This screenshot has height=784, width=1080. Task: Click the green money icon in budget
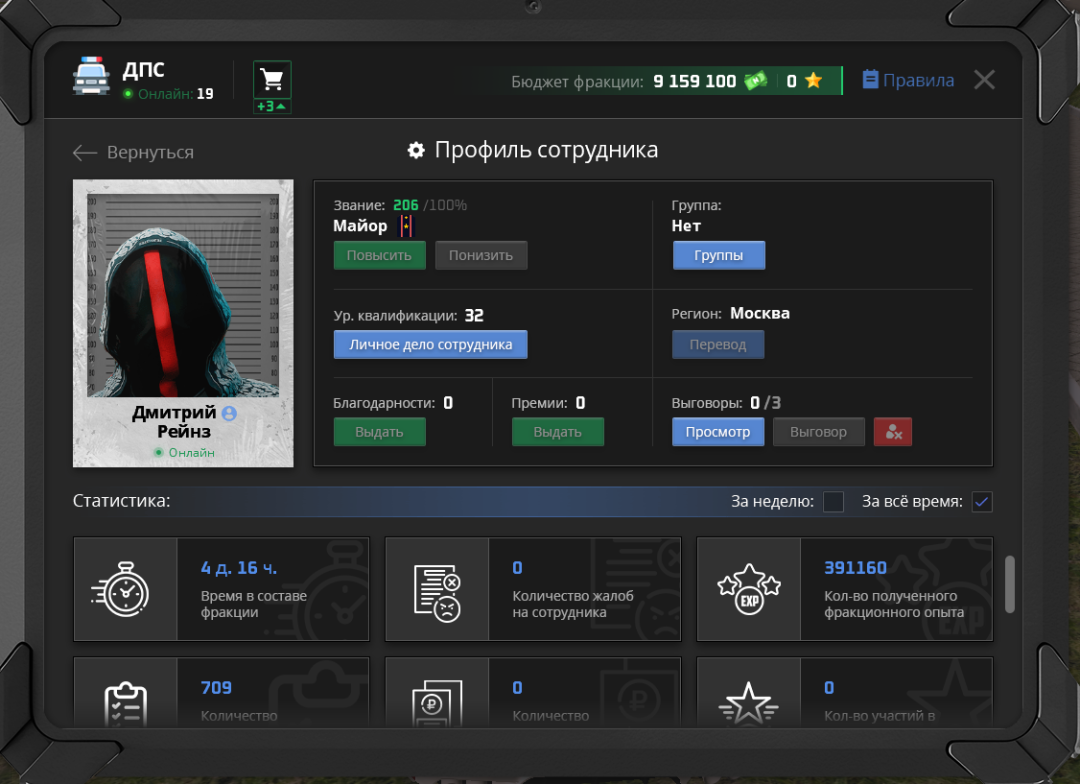click(756, 81)
